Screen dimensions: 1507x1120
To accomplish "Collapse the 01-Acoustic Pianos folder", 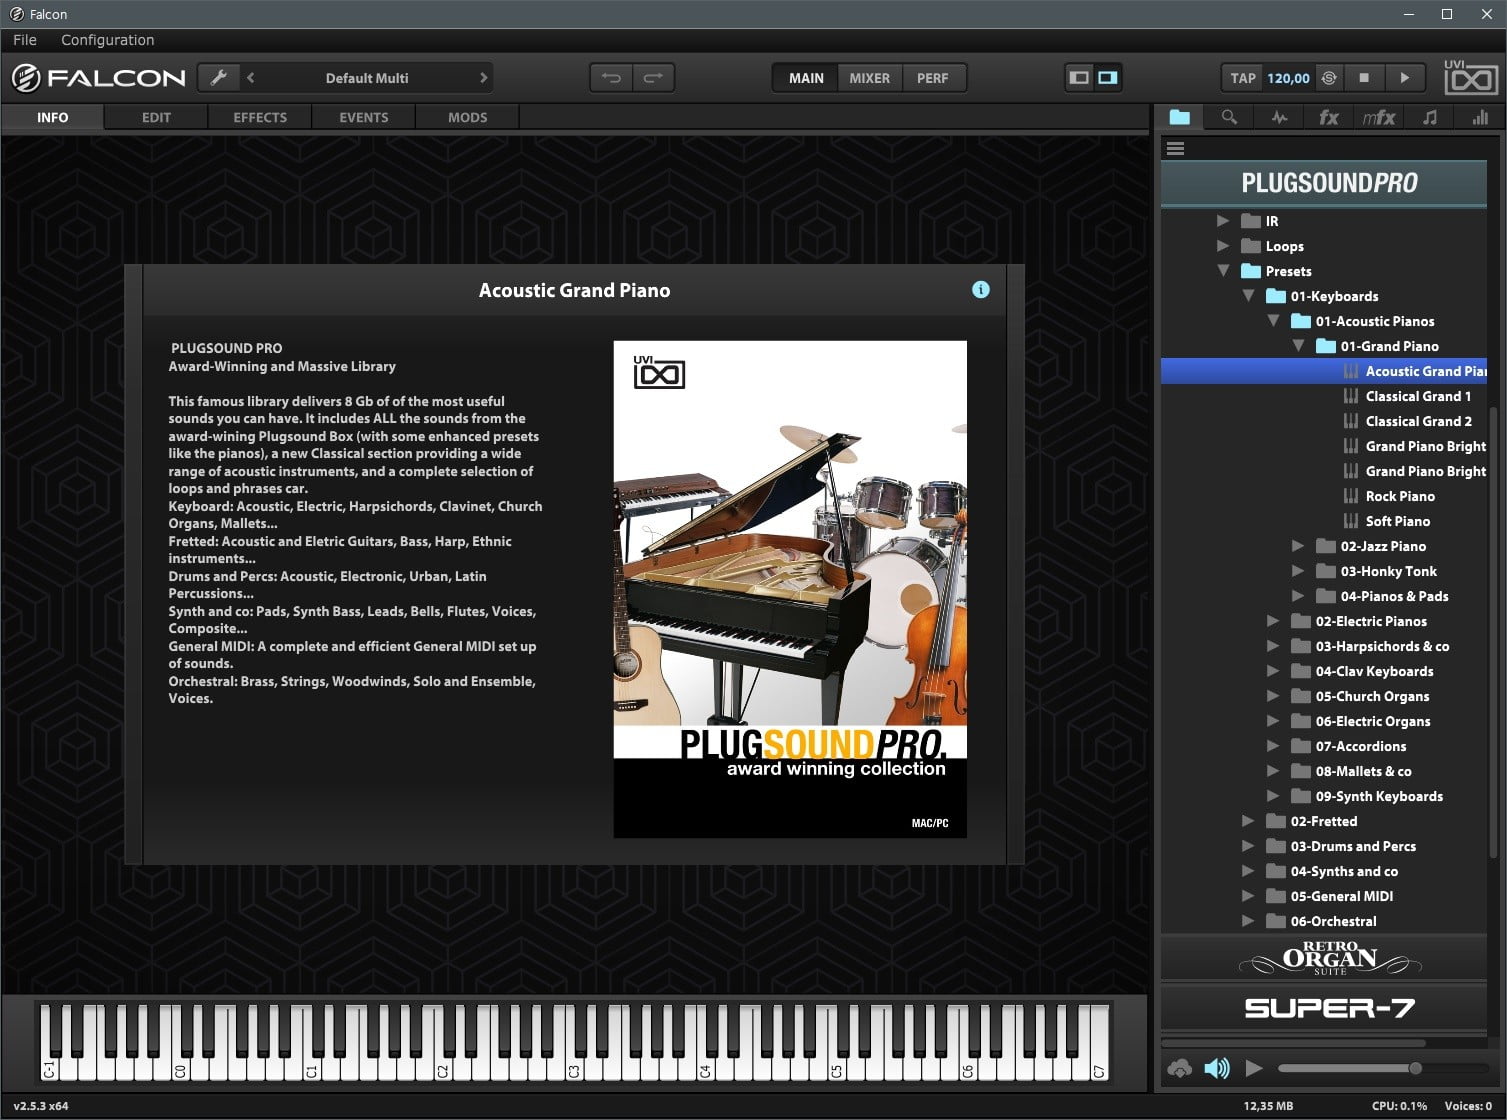I will click(x=1273, y=321).
